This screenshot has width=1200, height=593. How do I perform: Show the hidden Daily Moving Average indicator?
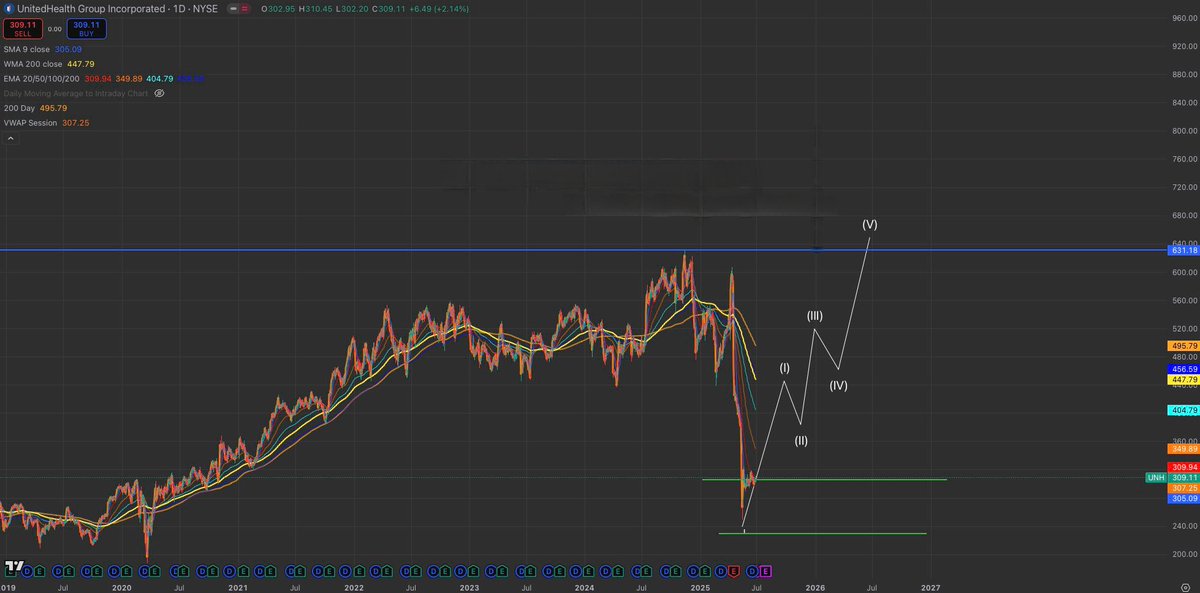[159, 93]
